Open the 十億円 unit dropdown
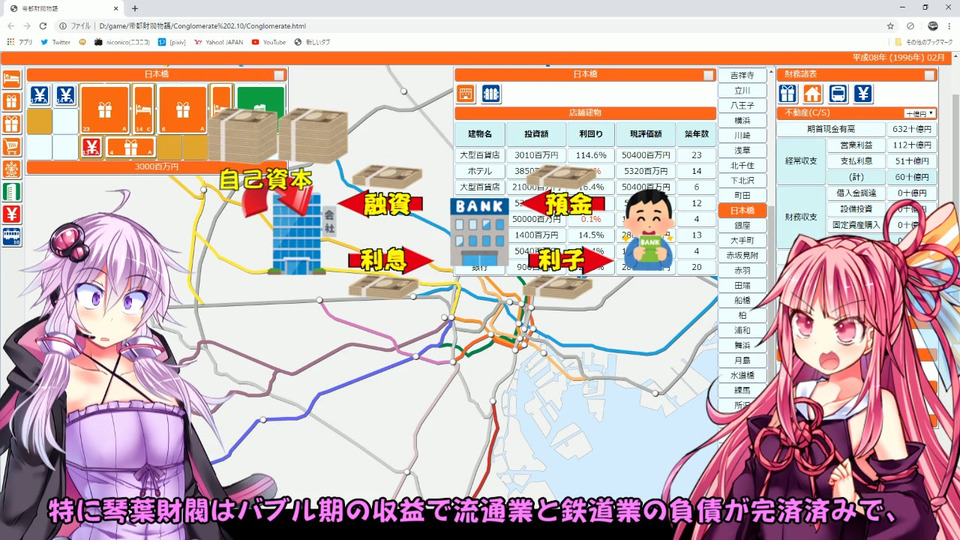The height and width of the screenshot is (540, 960). (x=920, y=113)
